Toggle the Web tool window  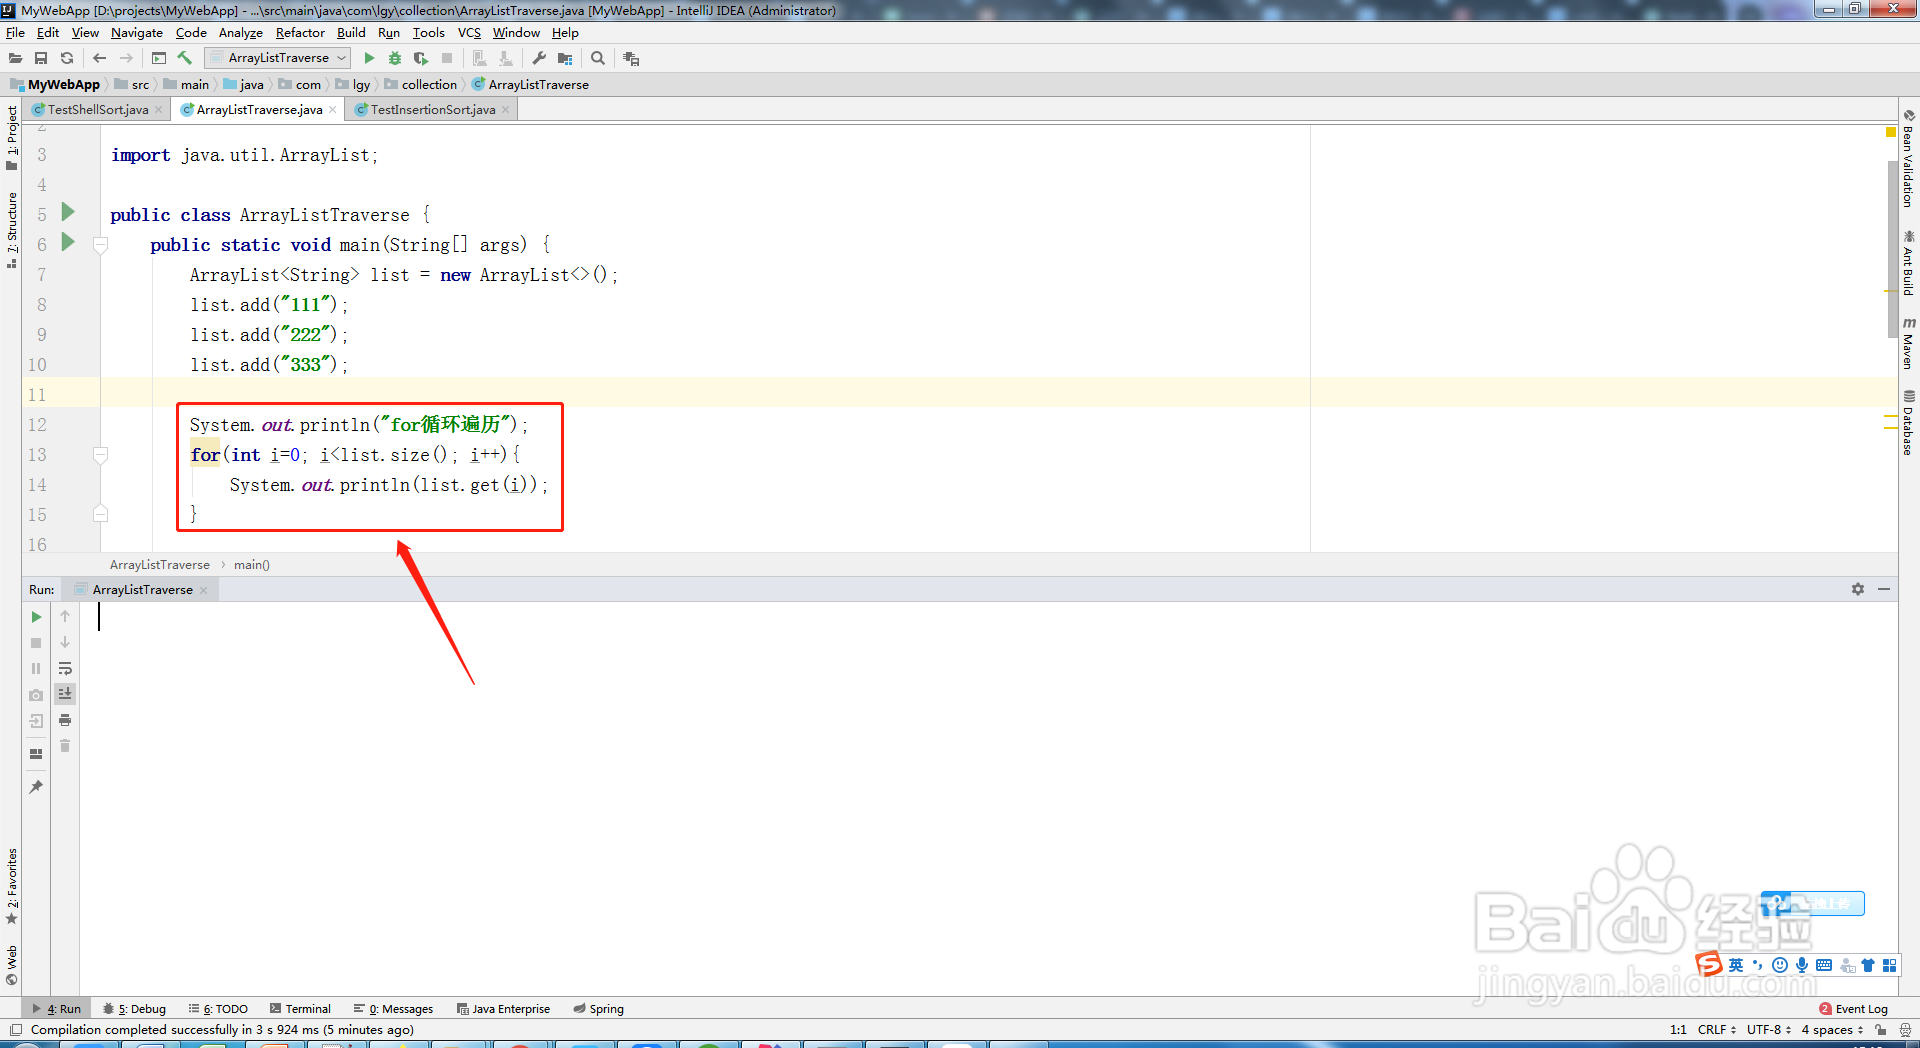point(12,964)
